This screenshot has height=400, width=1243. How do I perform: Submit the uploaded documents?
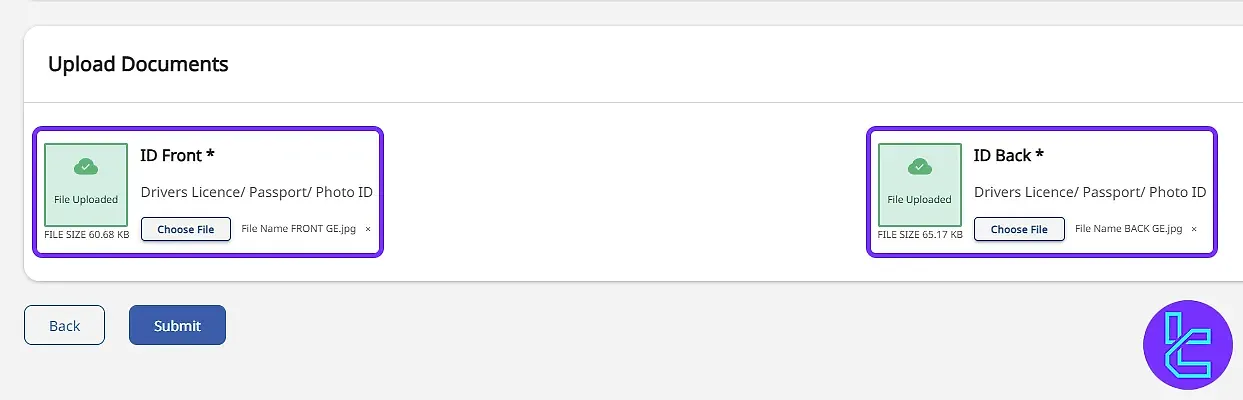click(177, 325)
